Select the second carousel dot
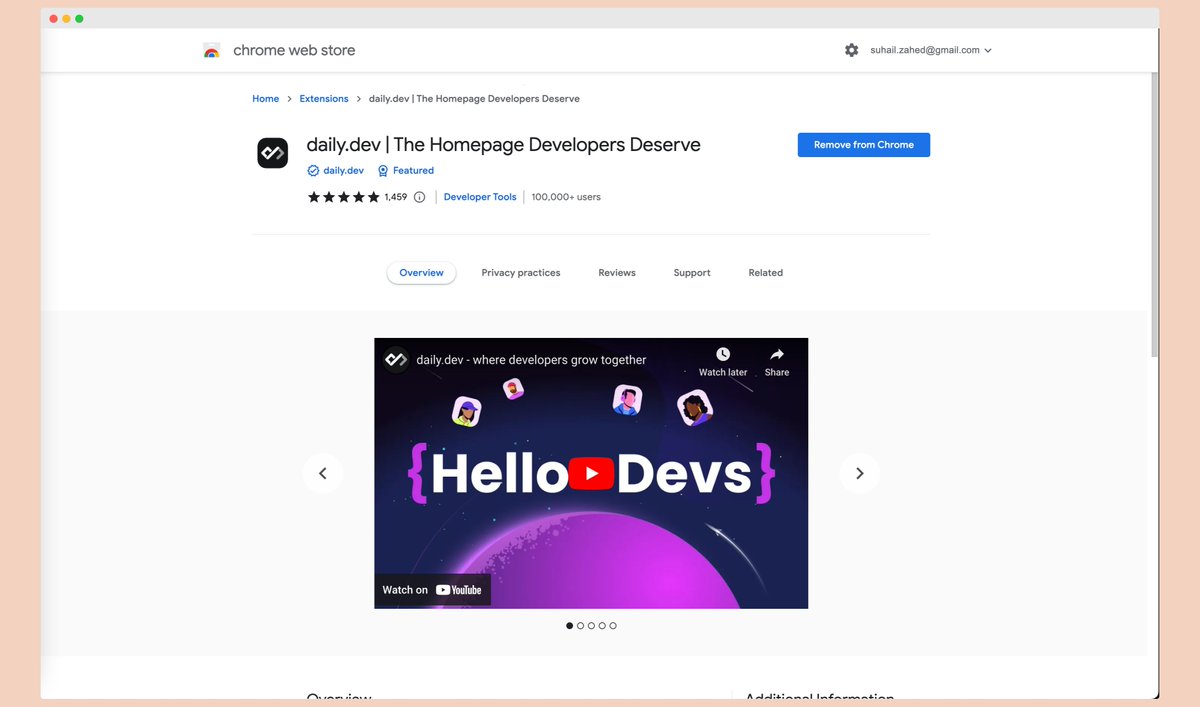The width and height of the screenshot is (1200, 707). pos(581,626)
